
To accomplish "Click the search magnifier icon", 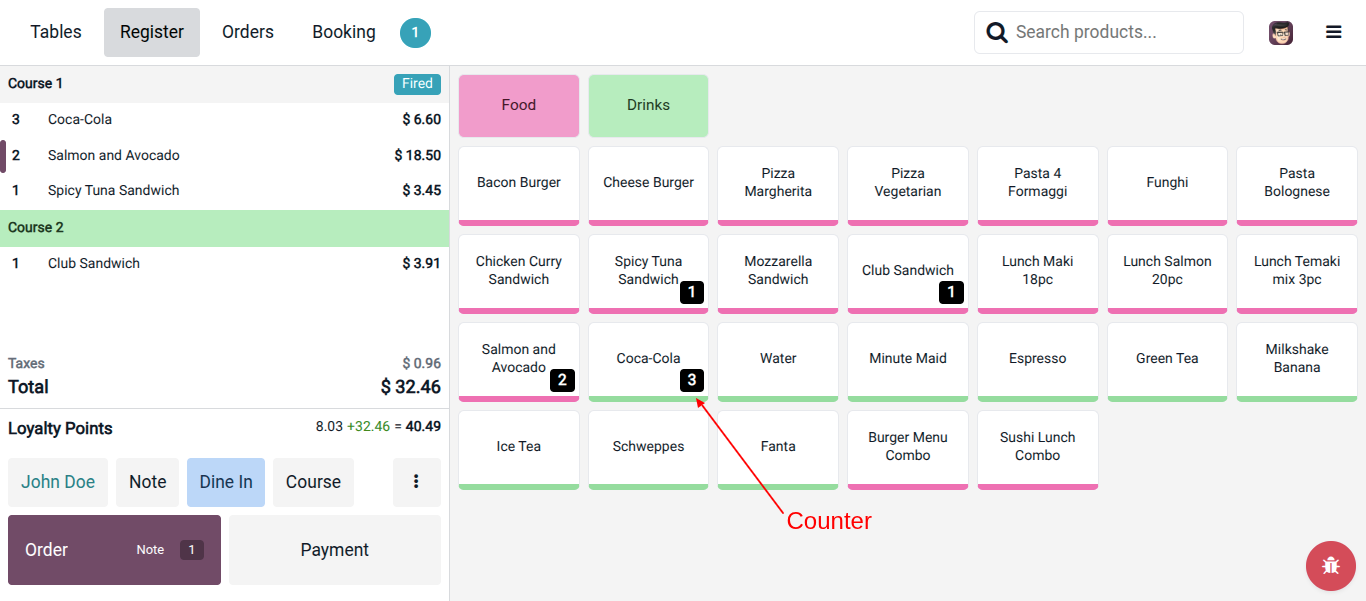I will [997, 33].
